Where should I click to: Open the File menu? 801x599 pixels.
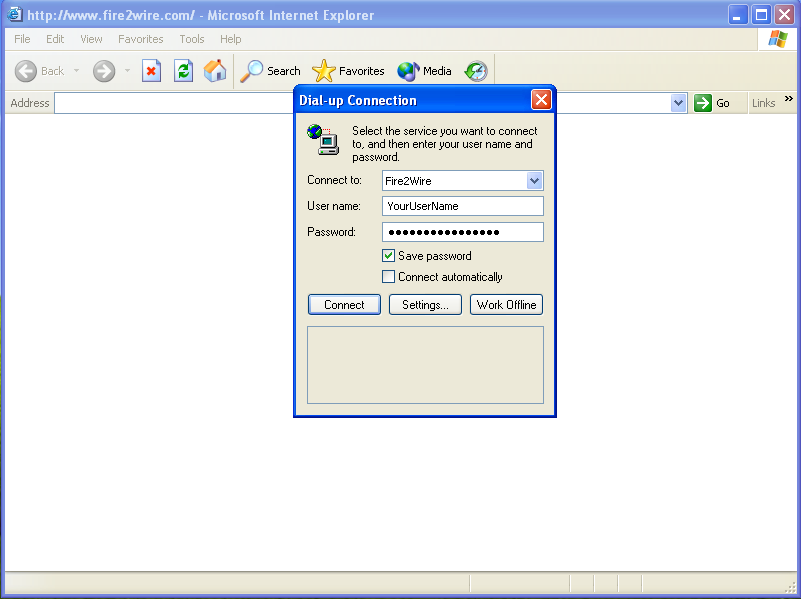tap(22, 39)
